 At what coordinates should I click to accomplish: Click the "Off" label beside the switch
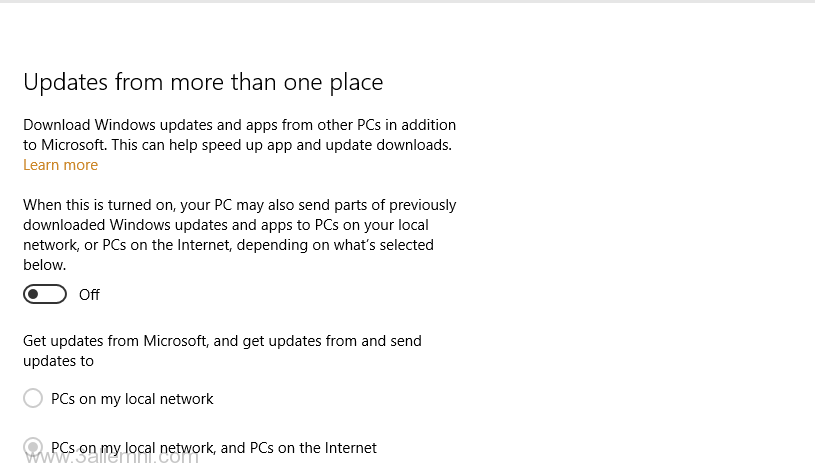[90, 295]
